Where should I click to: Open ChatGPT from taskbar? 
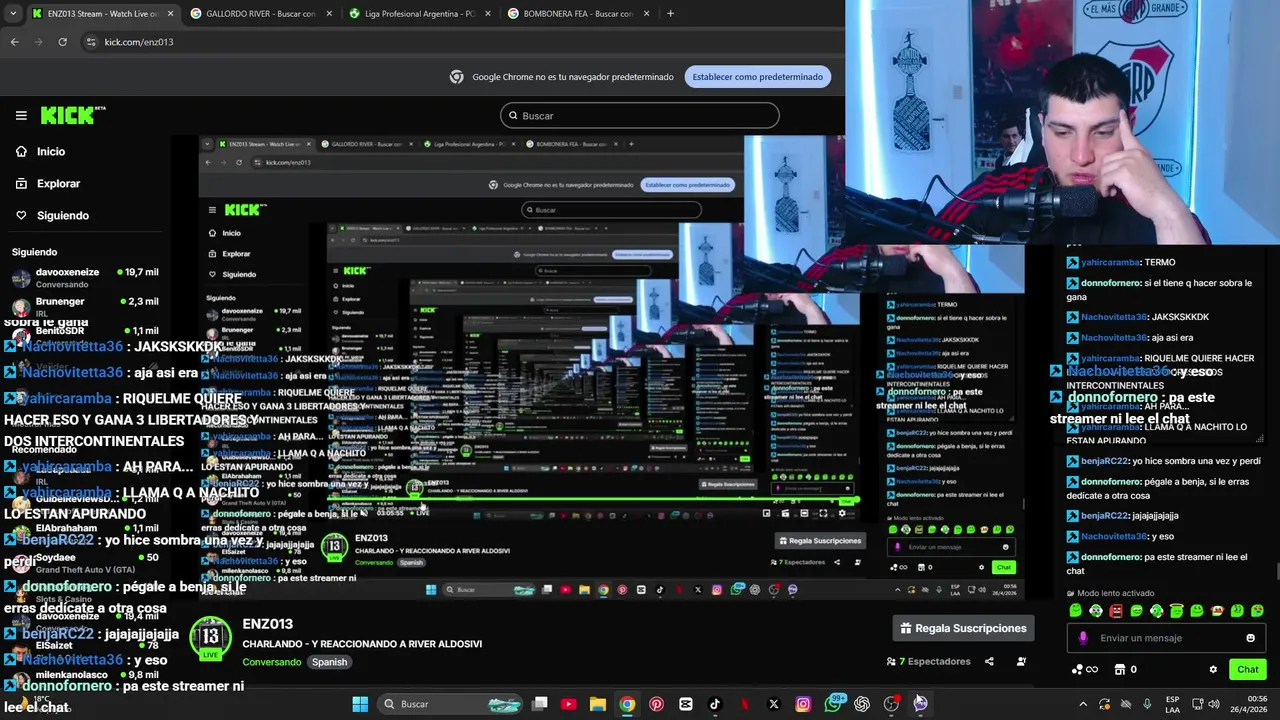862,704
